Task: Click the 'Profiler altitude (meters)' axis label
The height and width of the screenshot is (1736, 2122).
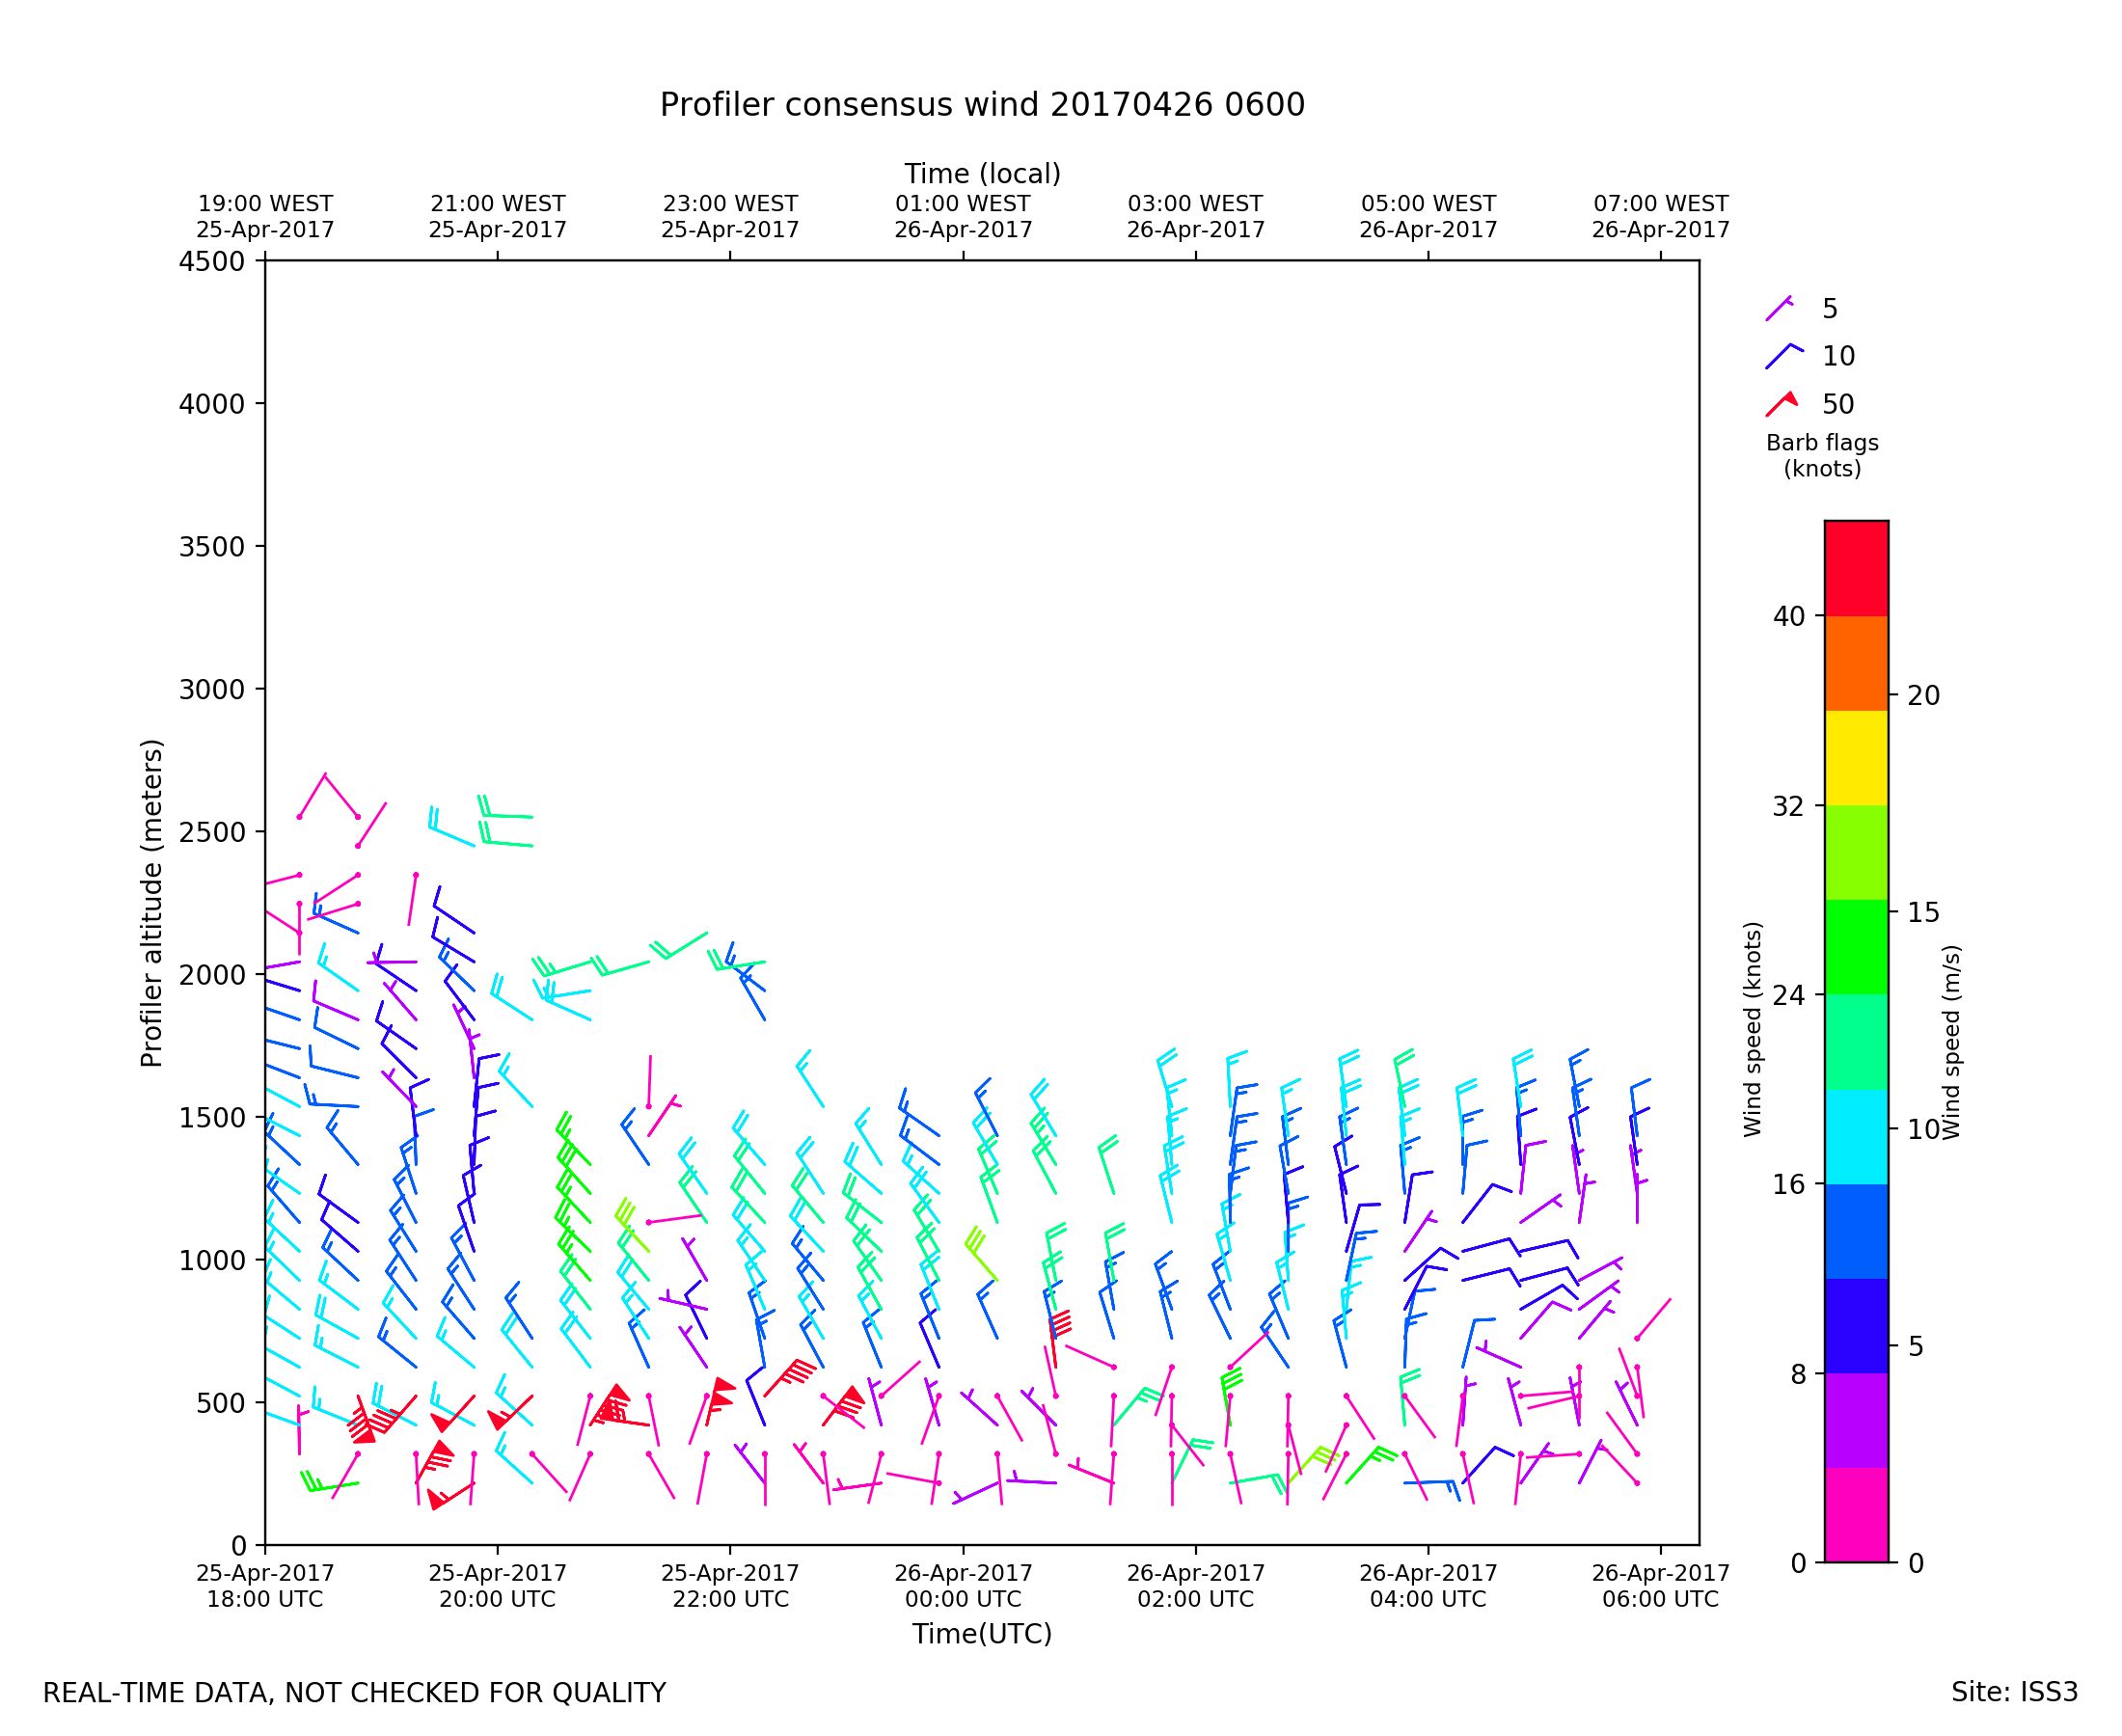Action: 151,903
